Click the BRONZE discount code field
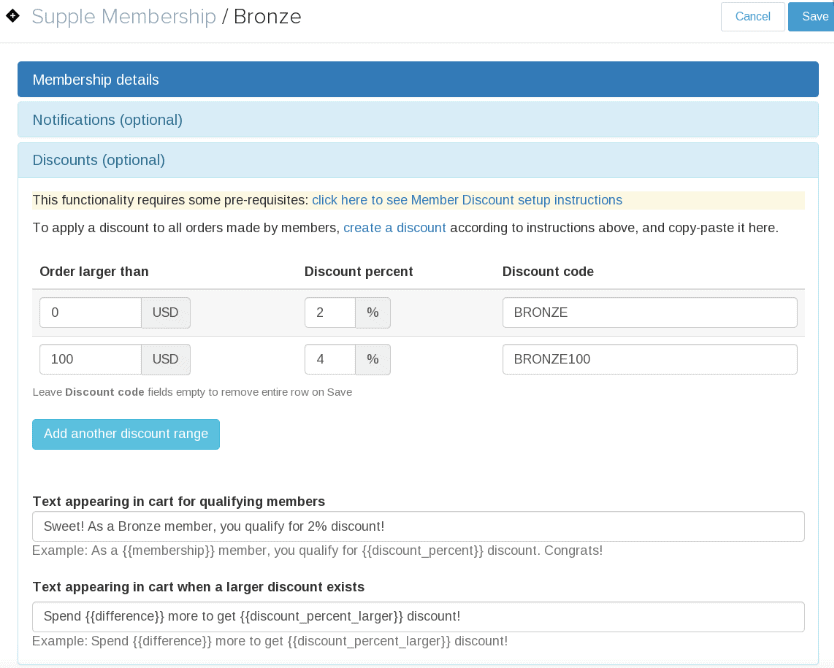The image size is (834, 668). (650, 313)
